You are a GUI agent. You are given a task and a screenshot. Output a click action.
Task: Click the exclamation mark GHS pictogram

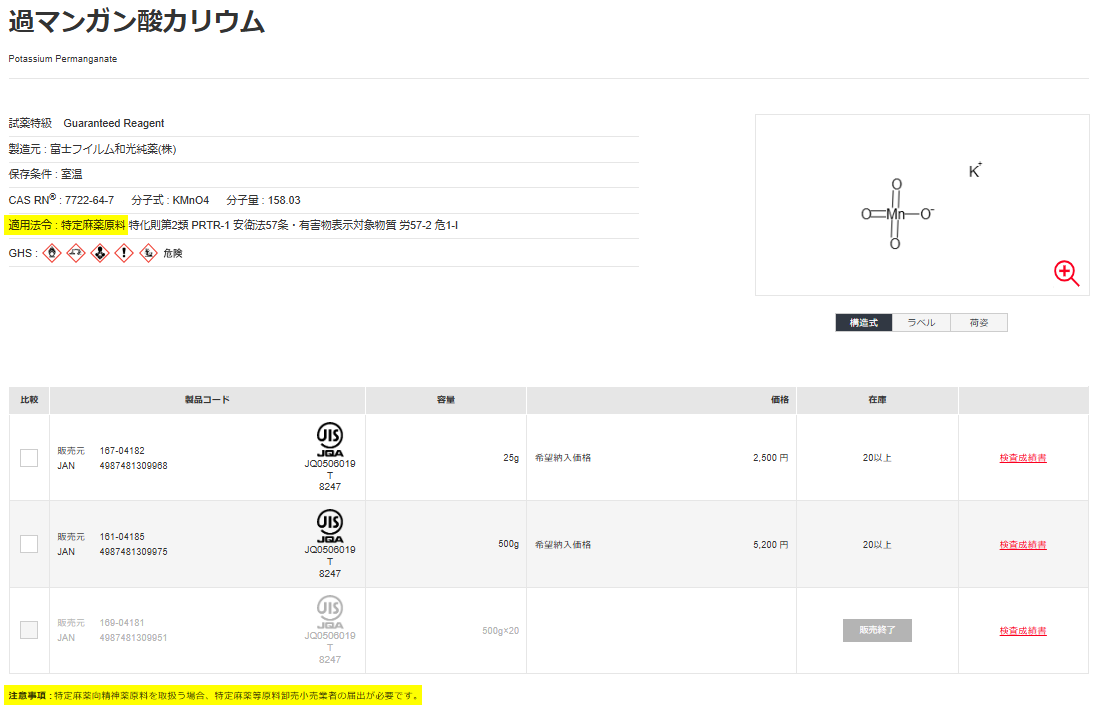122,253
